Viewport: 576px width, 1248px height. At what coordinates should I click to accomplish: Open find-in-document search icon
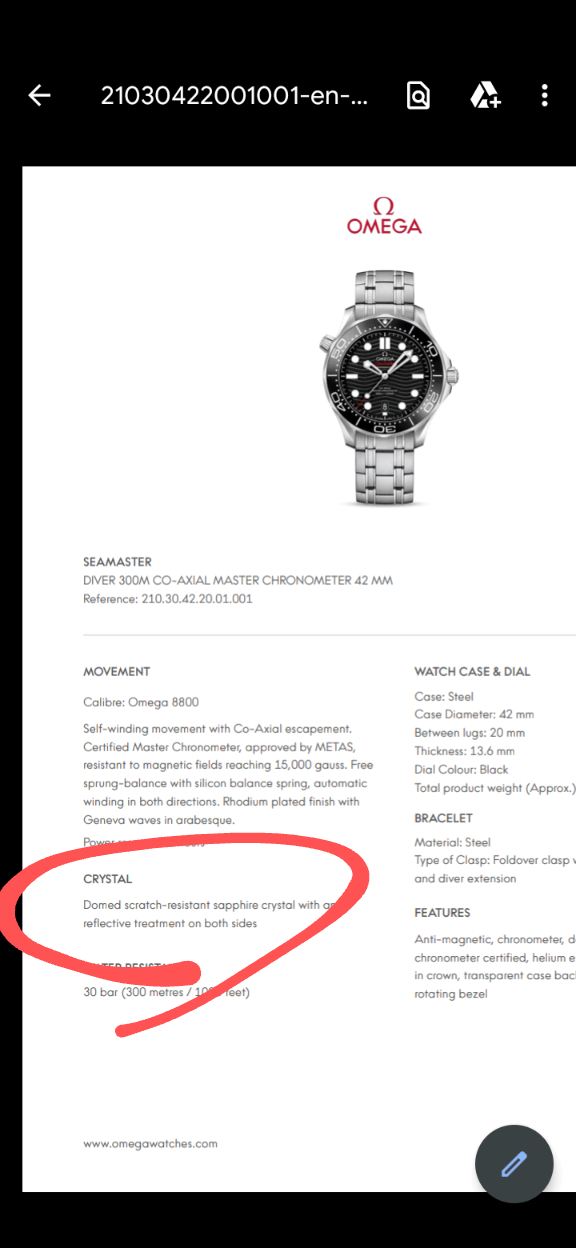click(418, 96)
